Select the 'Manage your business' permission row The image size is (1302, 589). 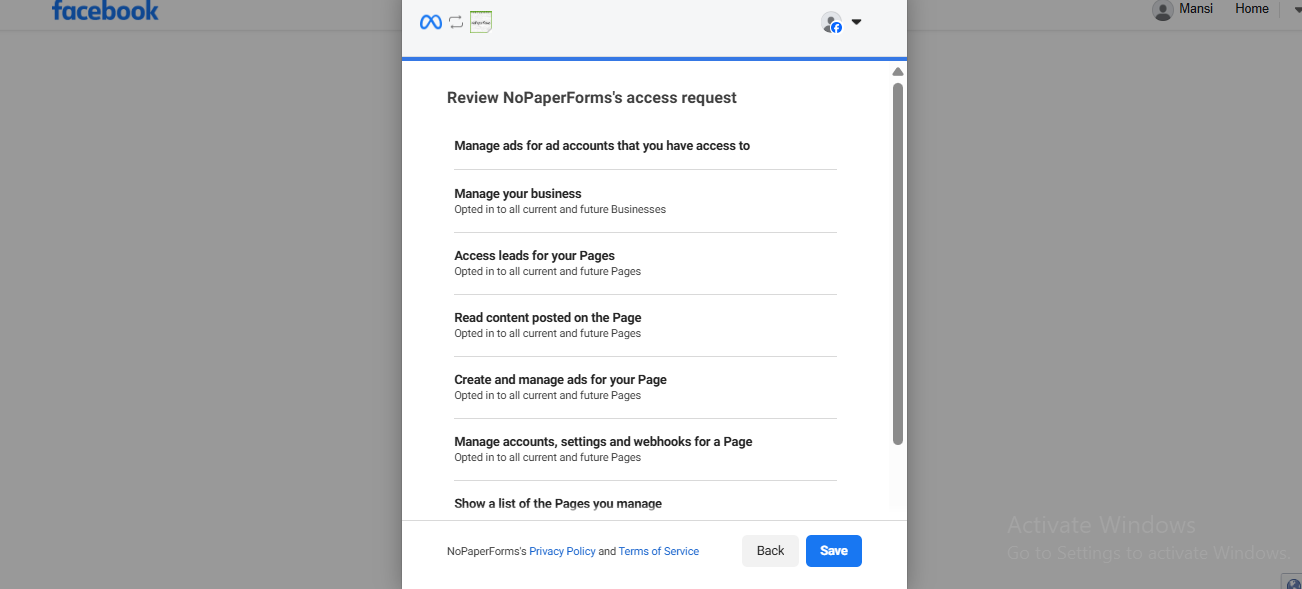coord(518,194)
